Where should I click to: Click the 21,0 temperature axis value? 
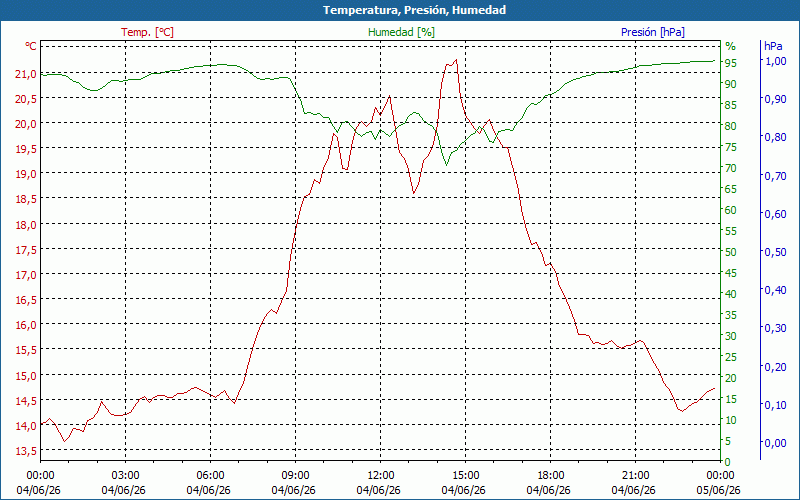pos(26,74)
